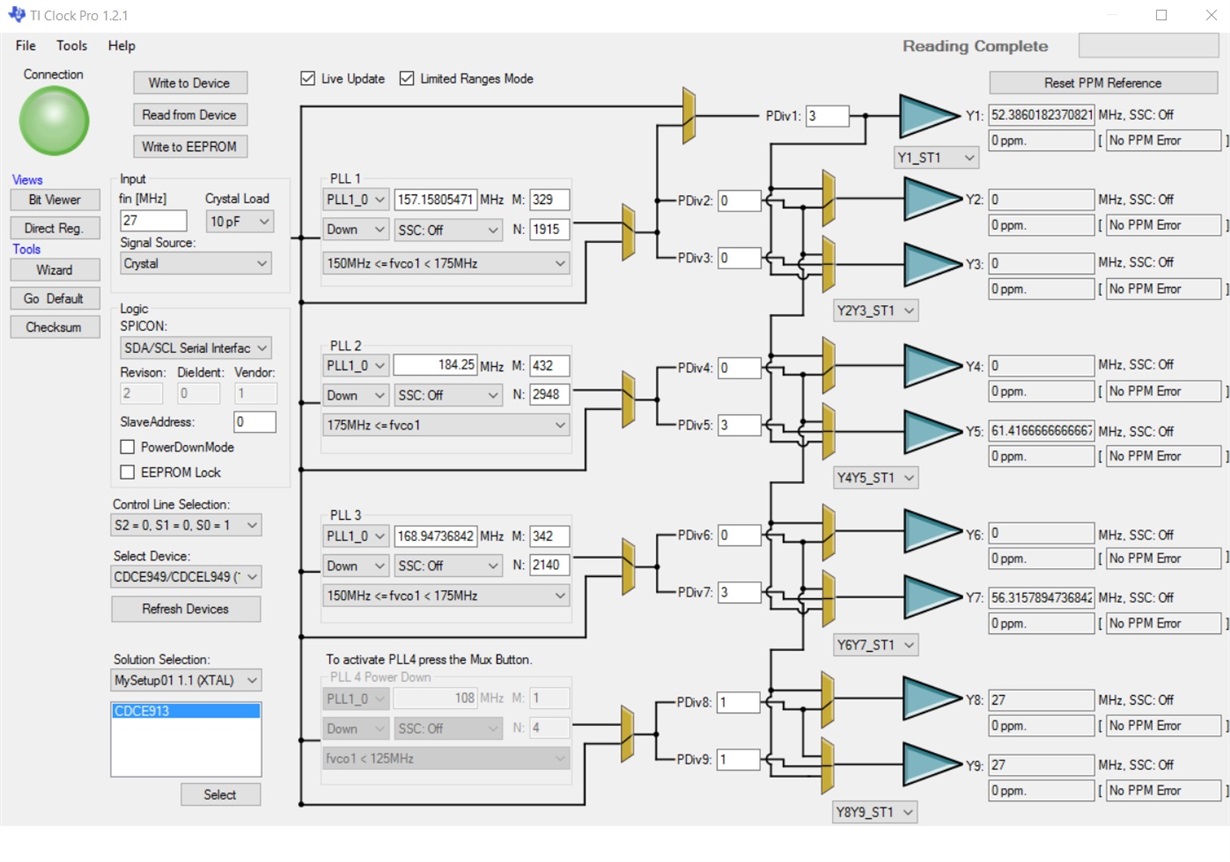Click the PDiv1 value field

[827, 116]
